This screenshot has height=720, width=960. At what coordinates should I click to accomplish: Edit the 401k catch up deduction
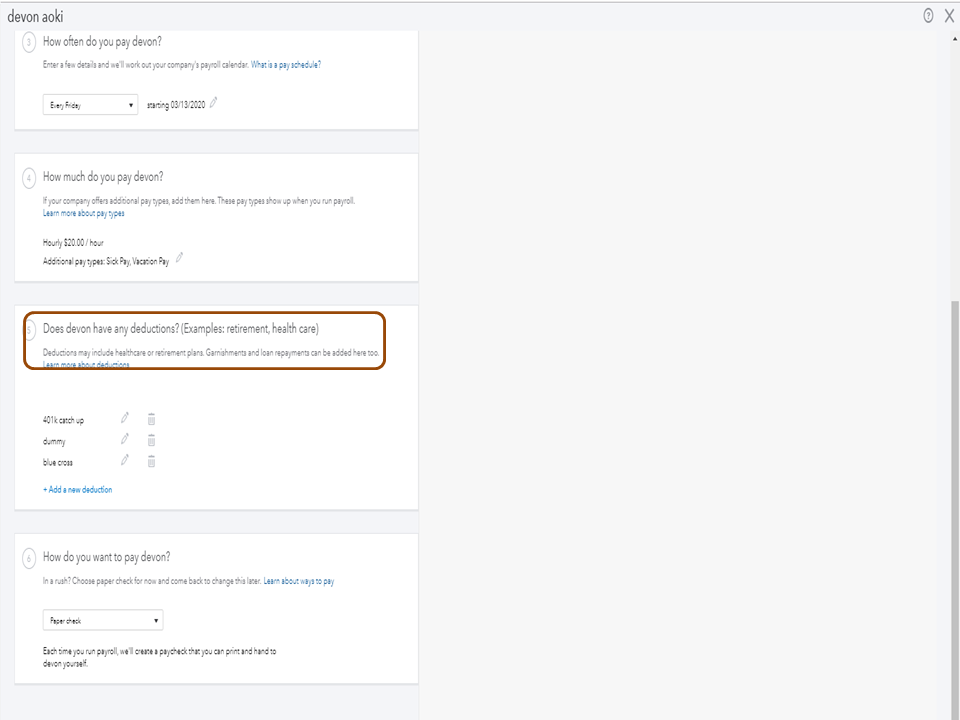point(125,418)
